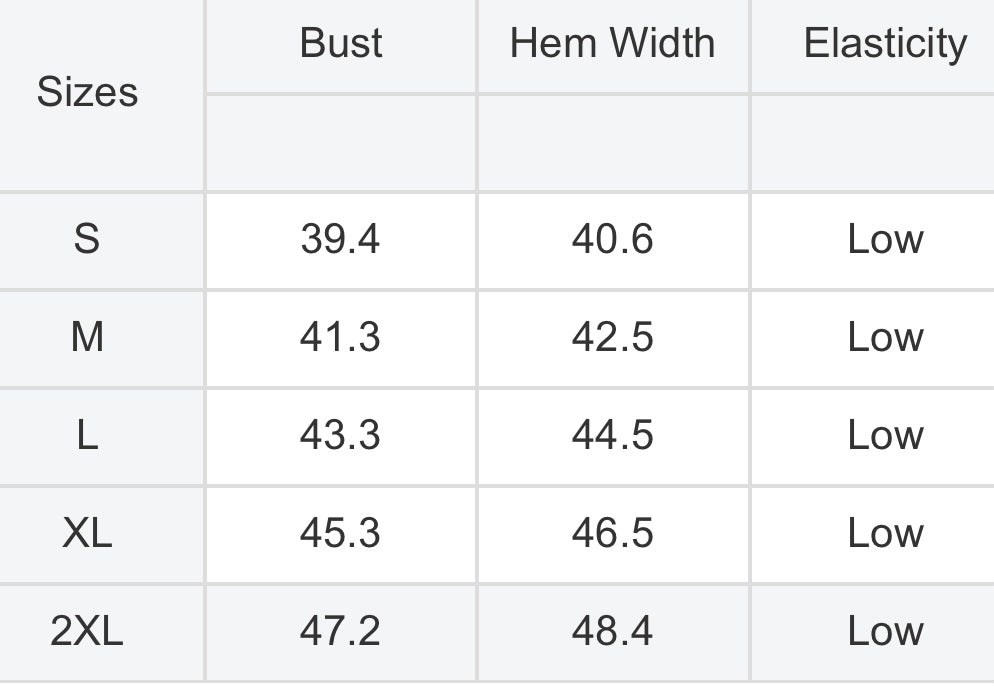Click the 2XL size row label

(x=87, y=631)
